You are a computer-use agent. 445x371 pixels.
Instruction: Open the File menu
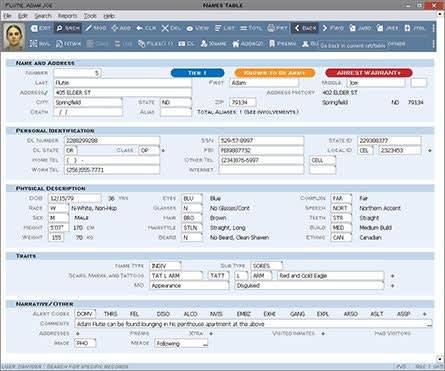[x=7, y=16]
